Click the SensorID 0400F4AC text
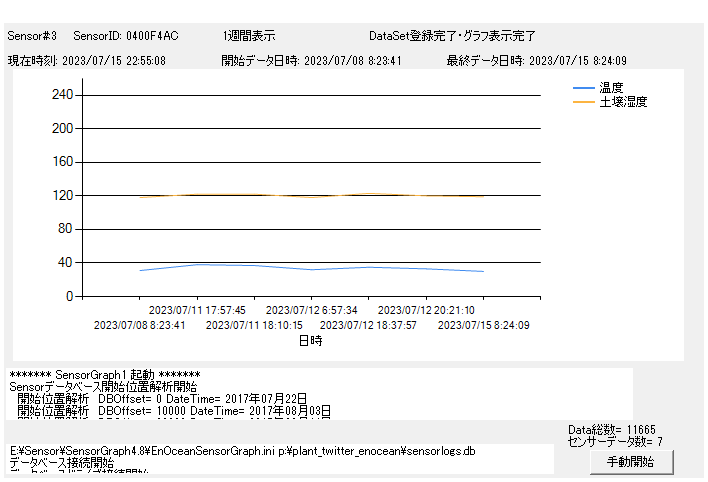This screenshot has width=708, height=482. pyautogui.click(x=126, y=35)
